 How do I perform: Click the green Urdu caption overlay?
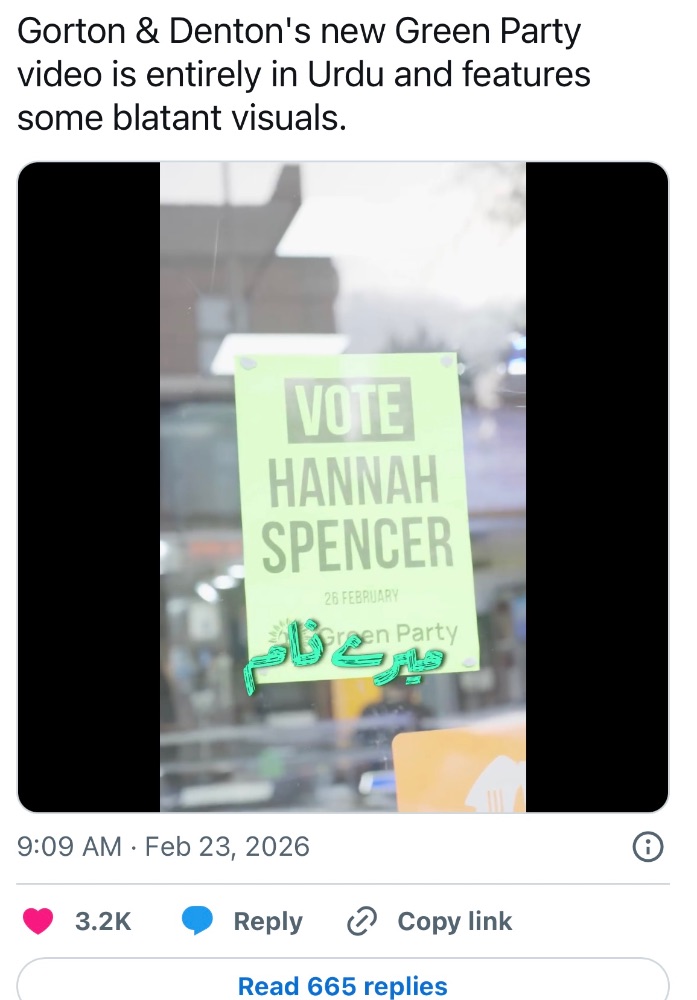[x=344, y=660]
